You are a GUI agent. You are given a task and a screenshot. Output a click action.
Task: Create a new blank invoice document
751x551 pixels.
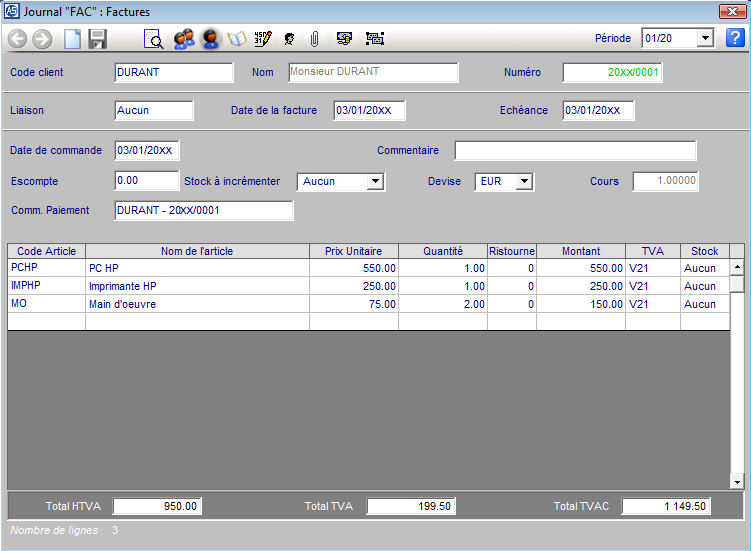tap(72, 39)
